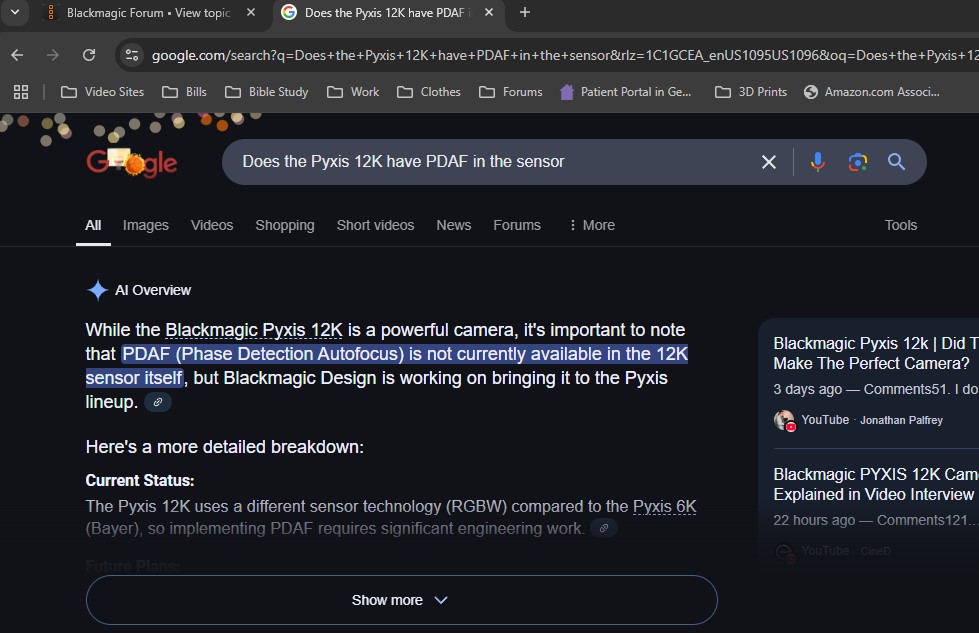This screenshot has width=979, height=633.
Task: Open source link icon after 'lineup.'
Action: click(x=158, y=403)
